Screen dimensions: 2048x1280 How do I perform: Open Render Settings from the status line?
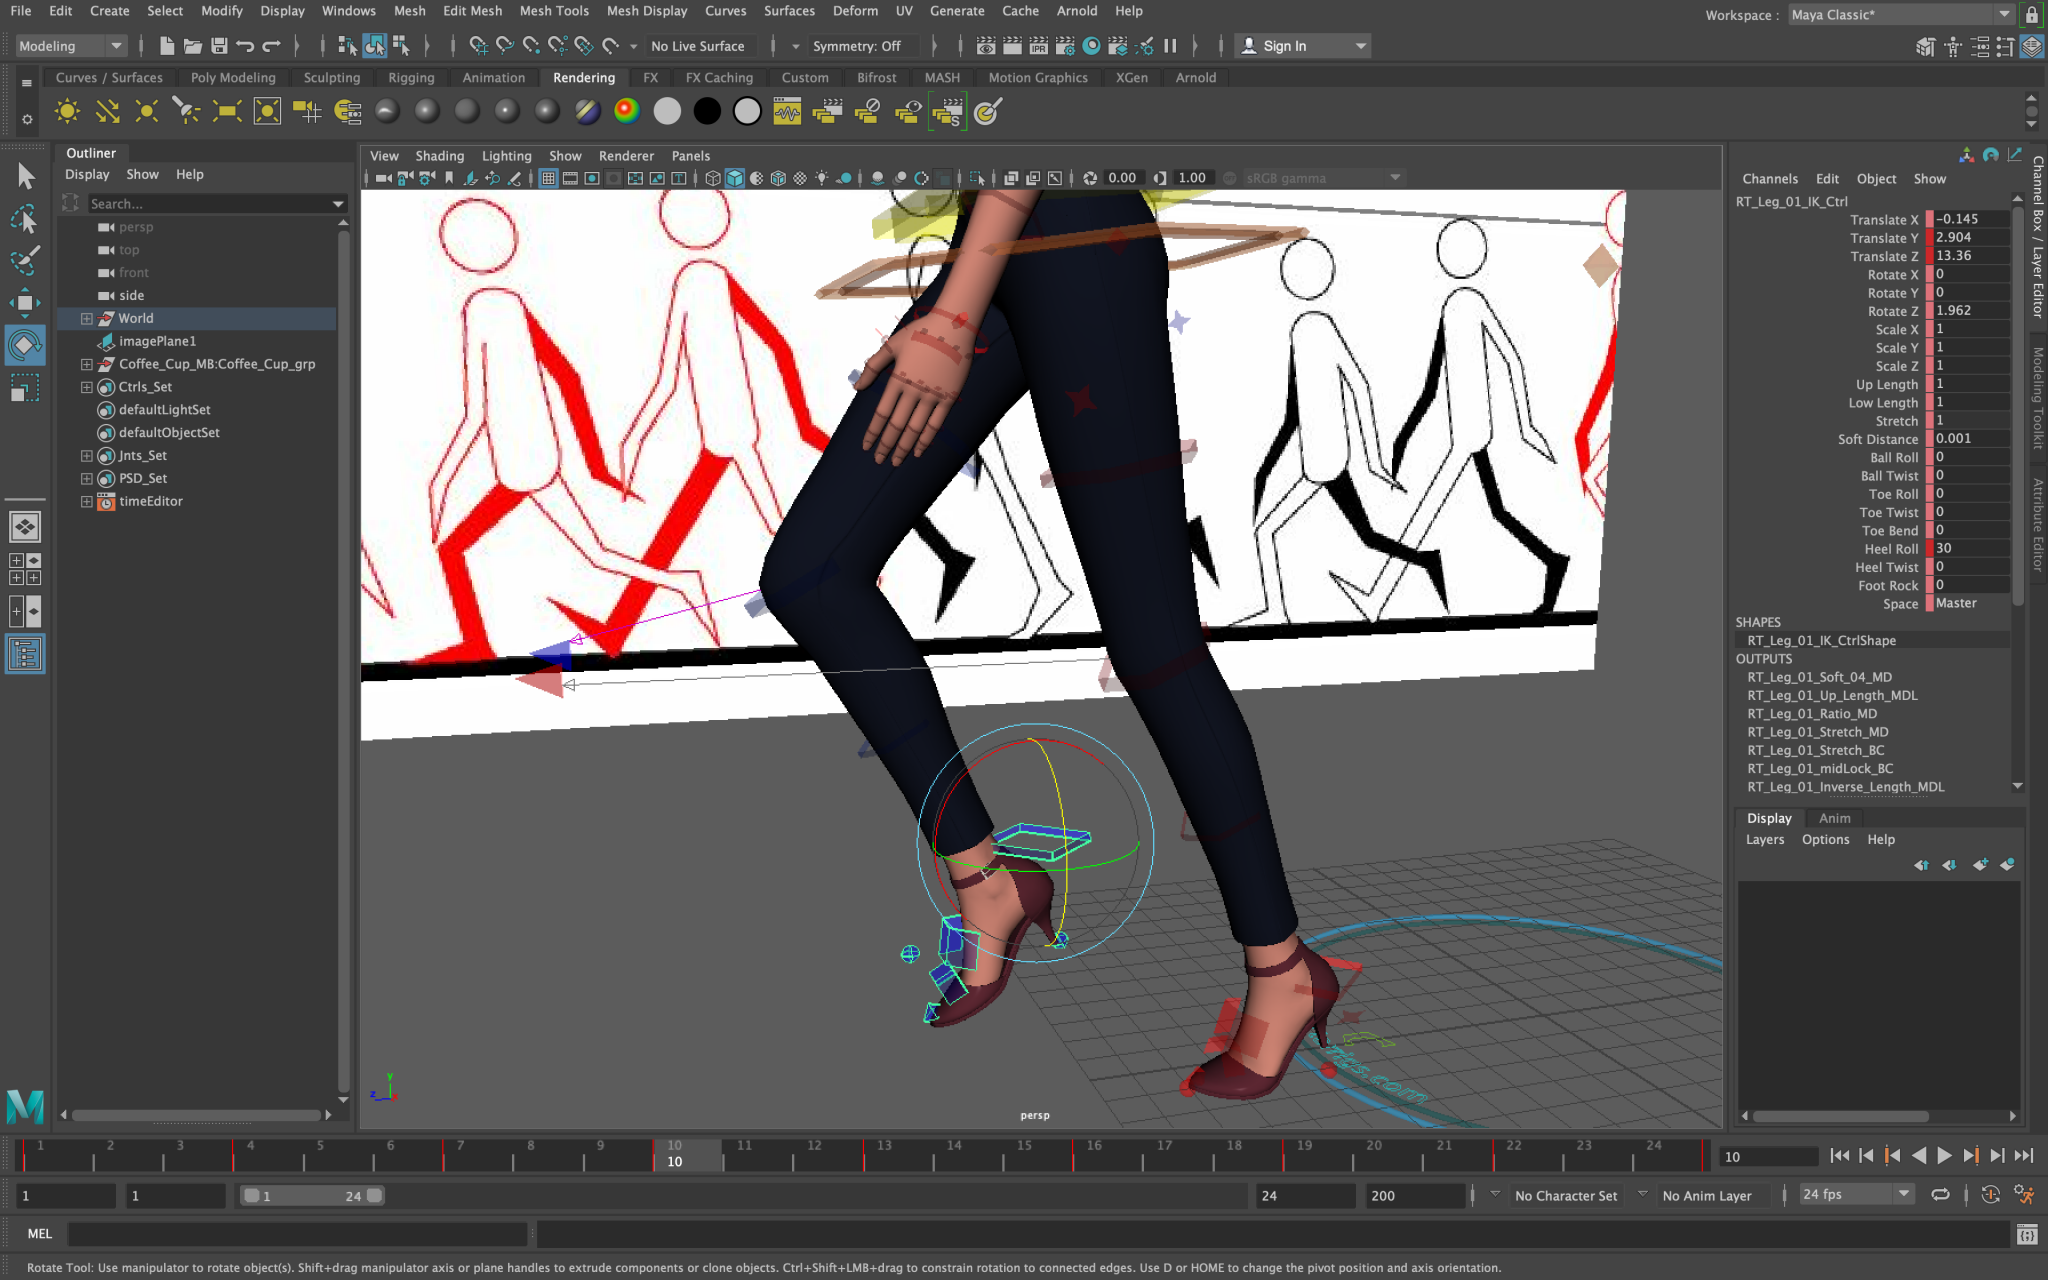1065,46
